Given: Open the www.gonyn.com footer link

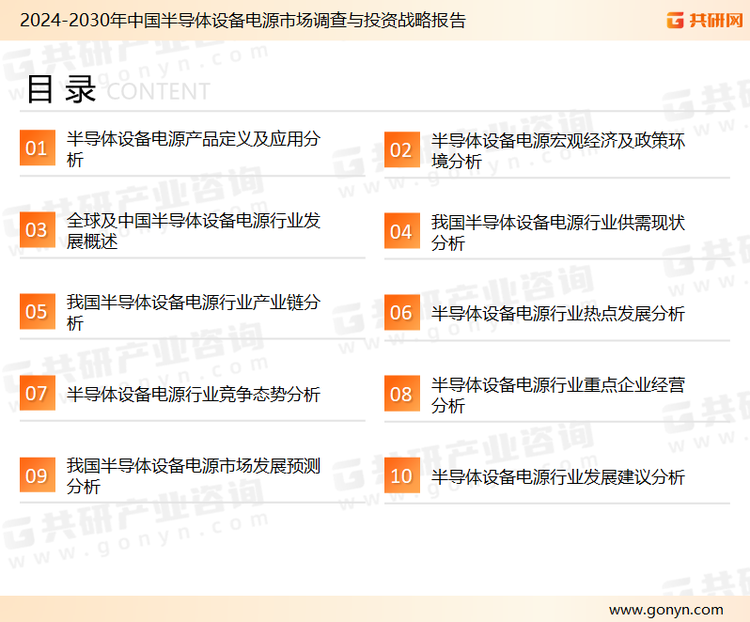Looking at the screenshot, I should [x=666, y=610].
